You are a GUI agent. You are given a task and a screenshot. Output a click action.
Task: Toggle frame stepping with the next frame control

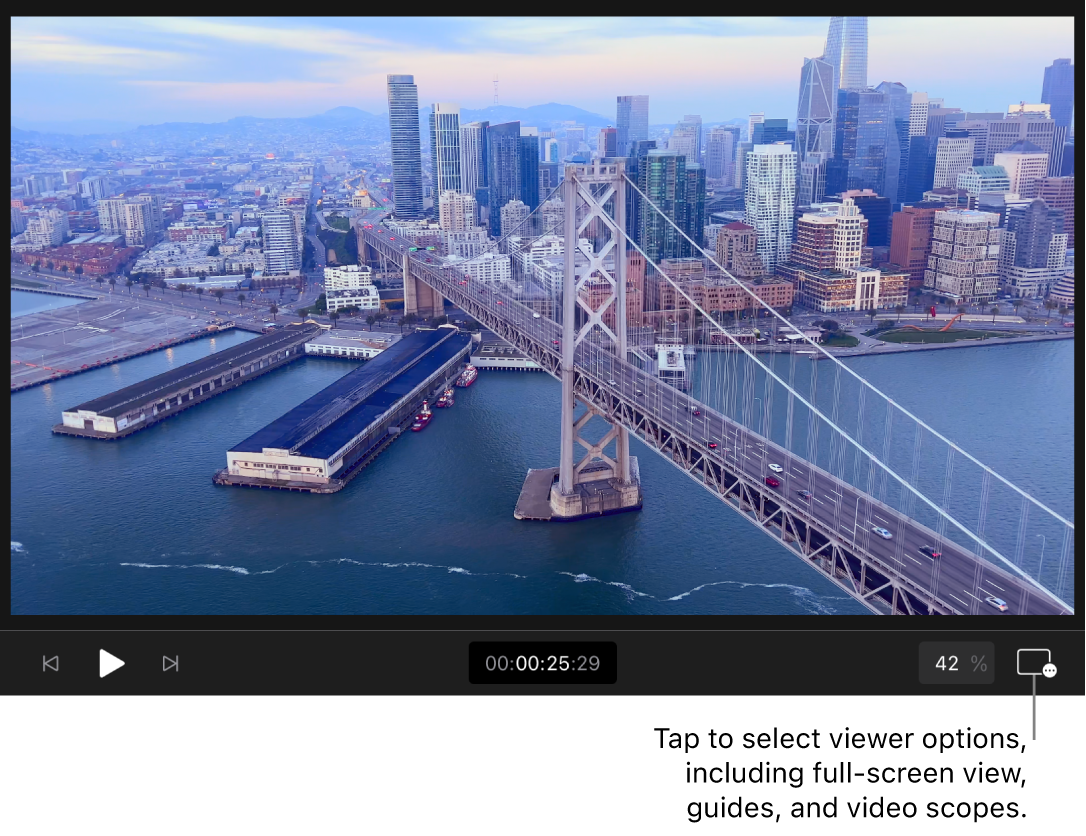170,663
